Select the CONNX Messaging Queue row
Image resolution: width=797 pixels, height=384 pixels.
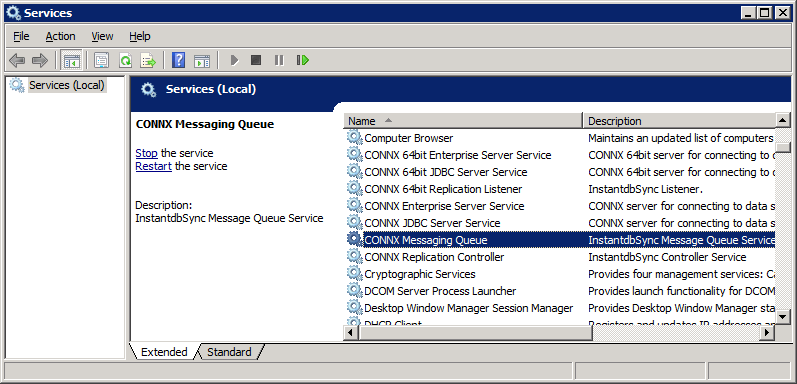coord(559,240)
